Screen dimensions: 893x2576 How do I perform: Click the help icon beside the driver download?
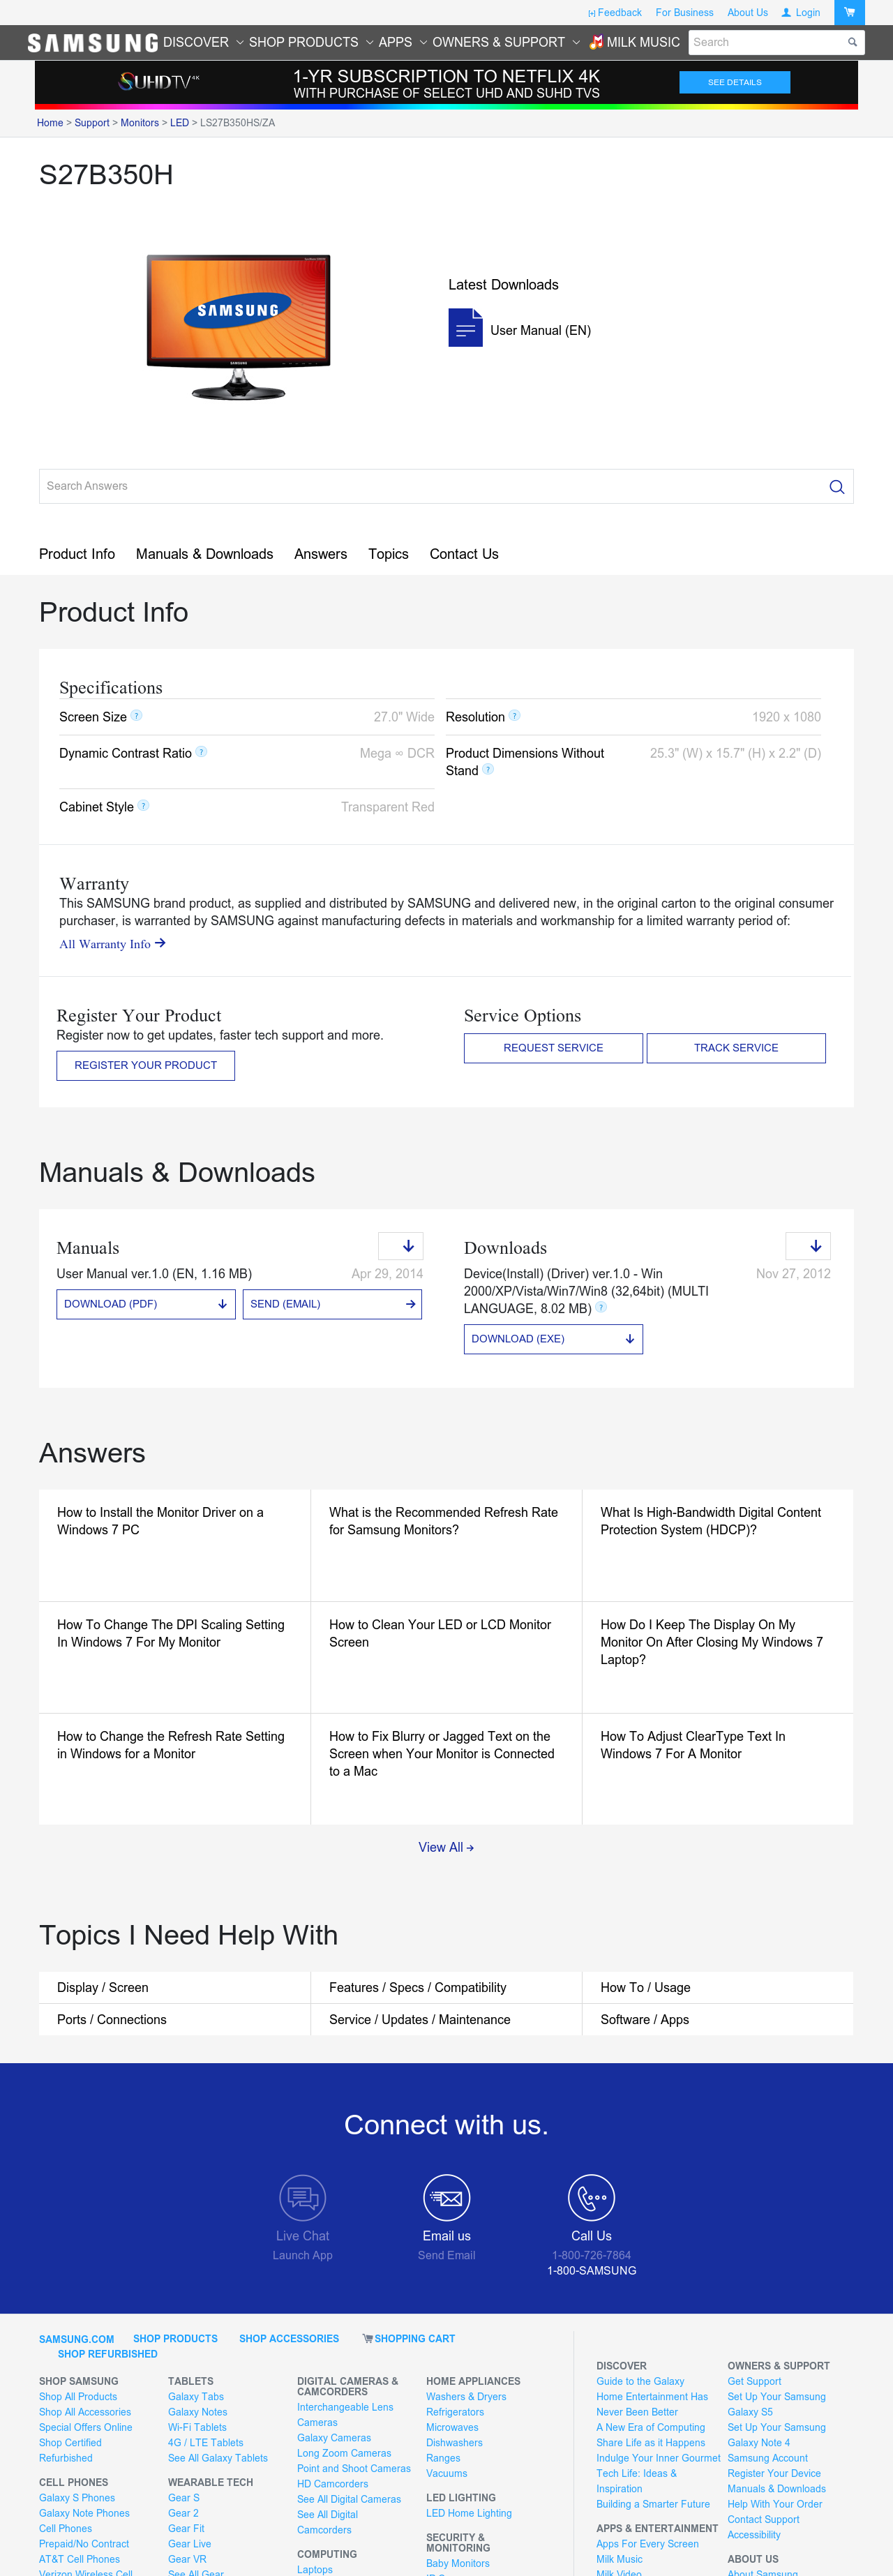click(x=601, y=1308)
